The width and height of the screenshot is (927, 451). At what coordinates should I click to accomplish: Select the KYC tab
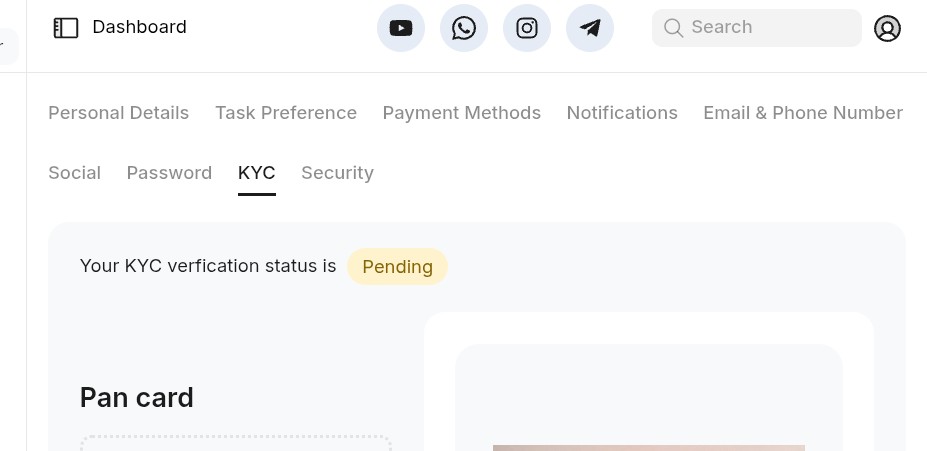(257, 173)
